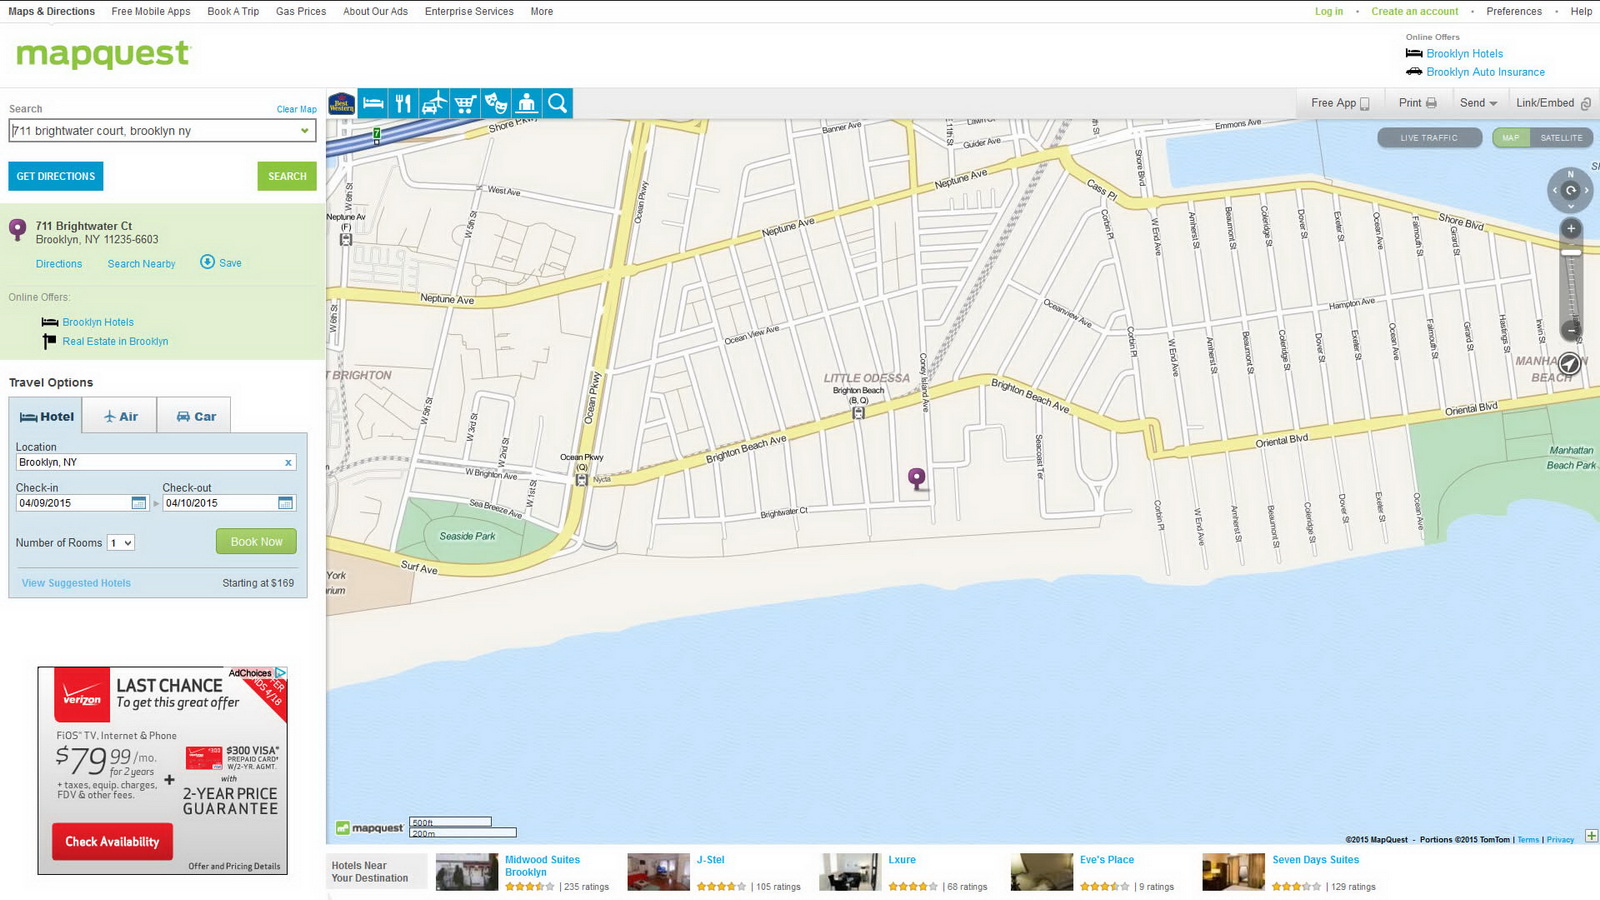1600x900 pixels.
Task: Open the check-out calendar icon
Action: [x=286, y=503]
